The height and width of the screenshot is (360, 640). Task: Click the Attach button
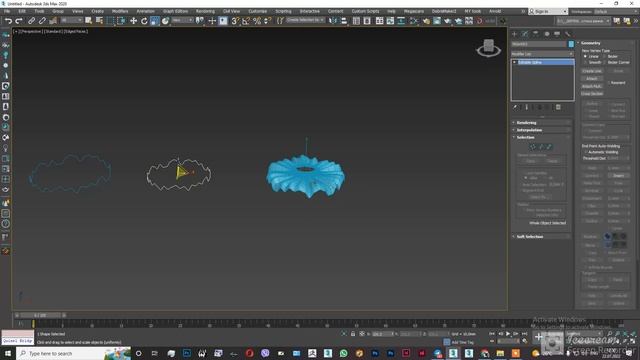[592, 78]
